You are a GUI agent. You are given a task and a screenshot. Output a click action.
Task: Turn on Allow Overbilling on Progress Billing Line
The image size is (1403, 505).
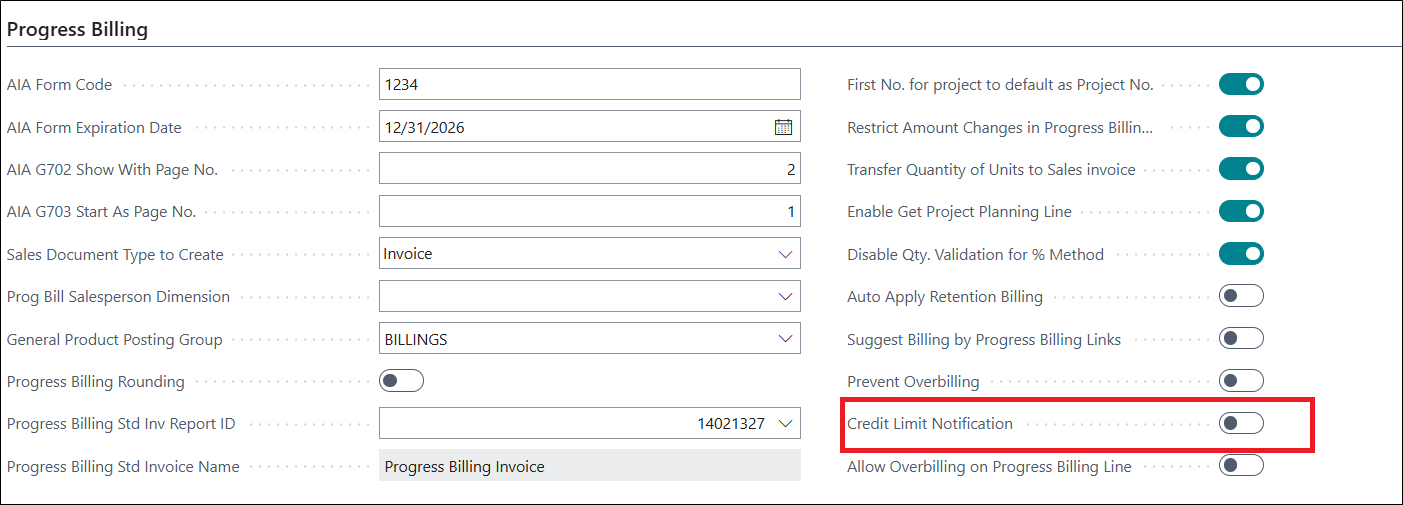1241,465
